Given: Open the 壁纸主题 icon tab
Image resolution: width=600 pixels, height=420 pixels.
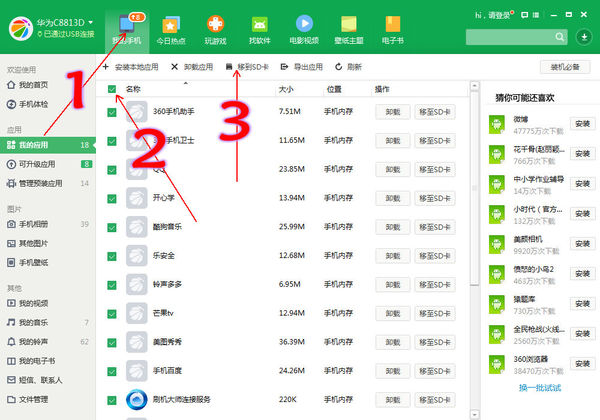Looking at the screenshot, I should (x=349, y=24).
